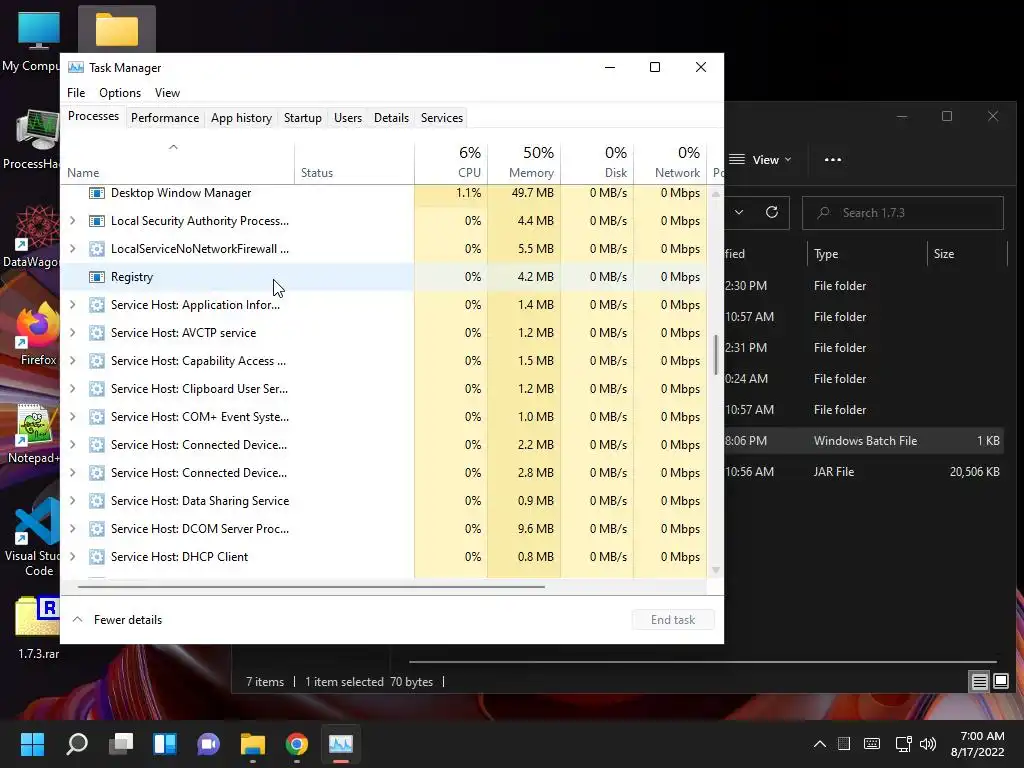The image size is (1024, 768).
Task: Click the Search 1.7.3 input field
Action: coord(903,213)
